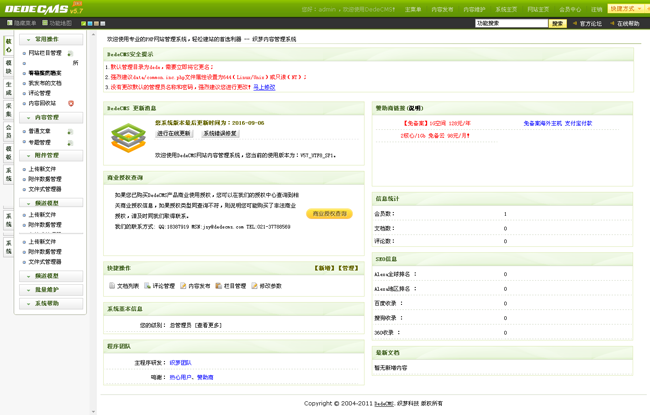Screen dimensions: 650x415
Task: Open the 织梦团队 link
Action: [181, 363]
